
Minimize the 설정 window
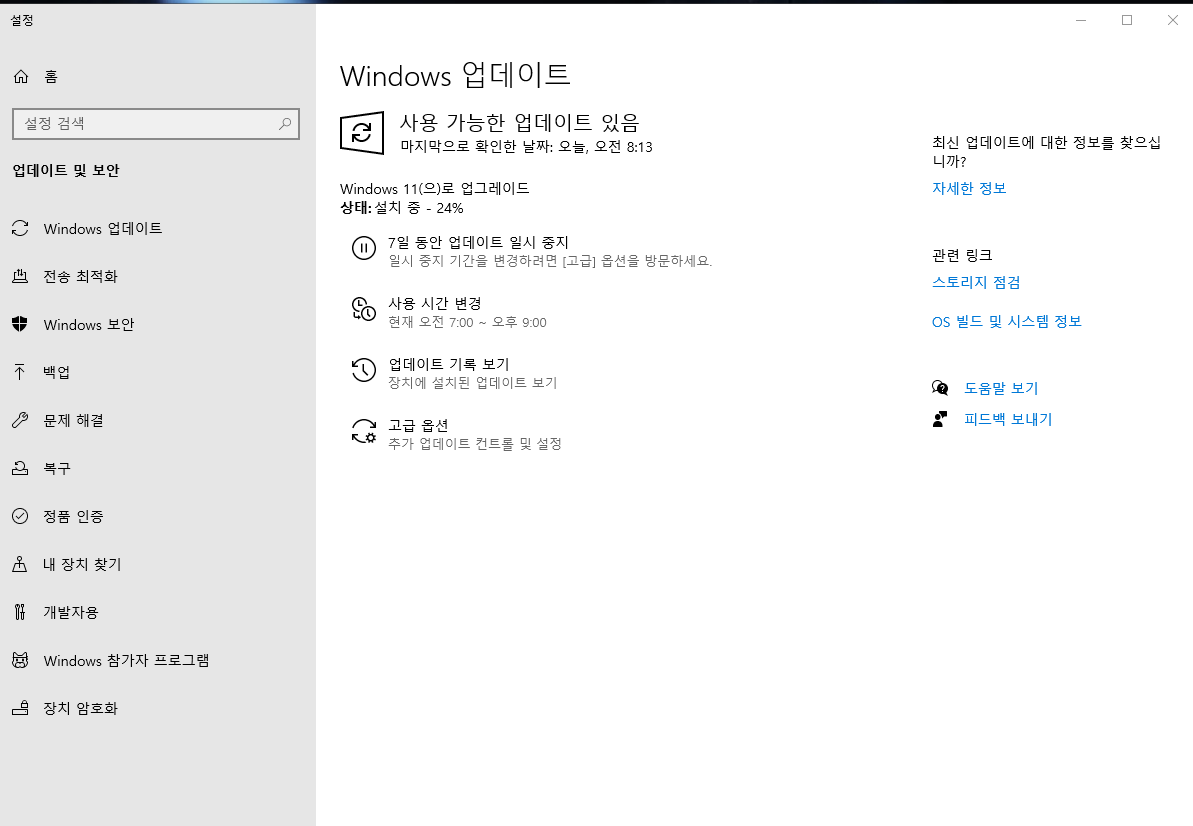1080,21
